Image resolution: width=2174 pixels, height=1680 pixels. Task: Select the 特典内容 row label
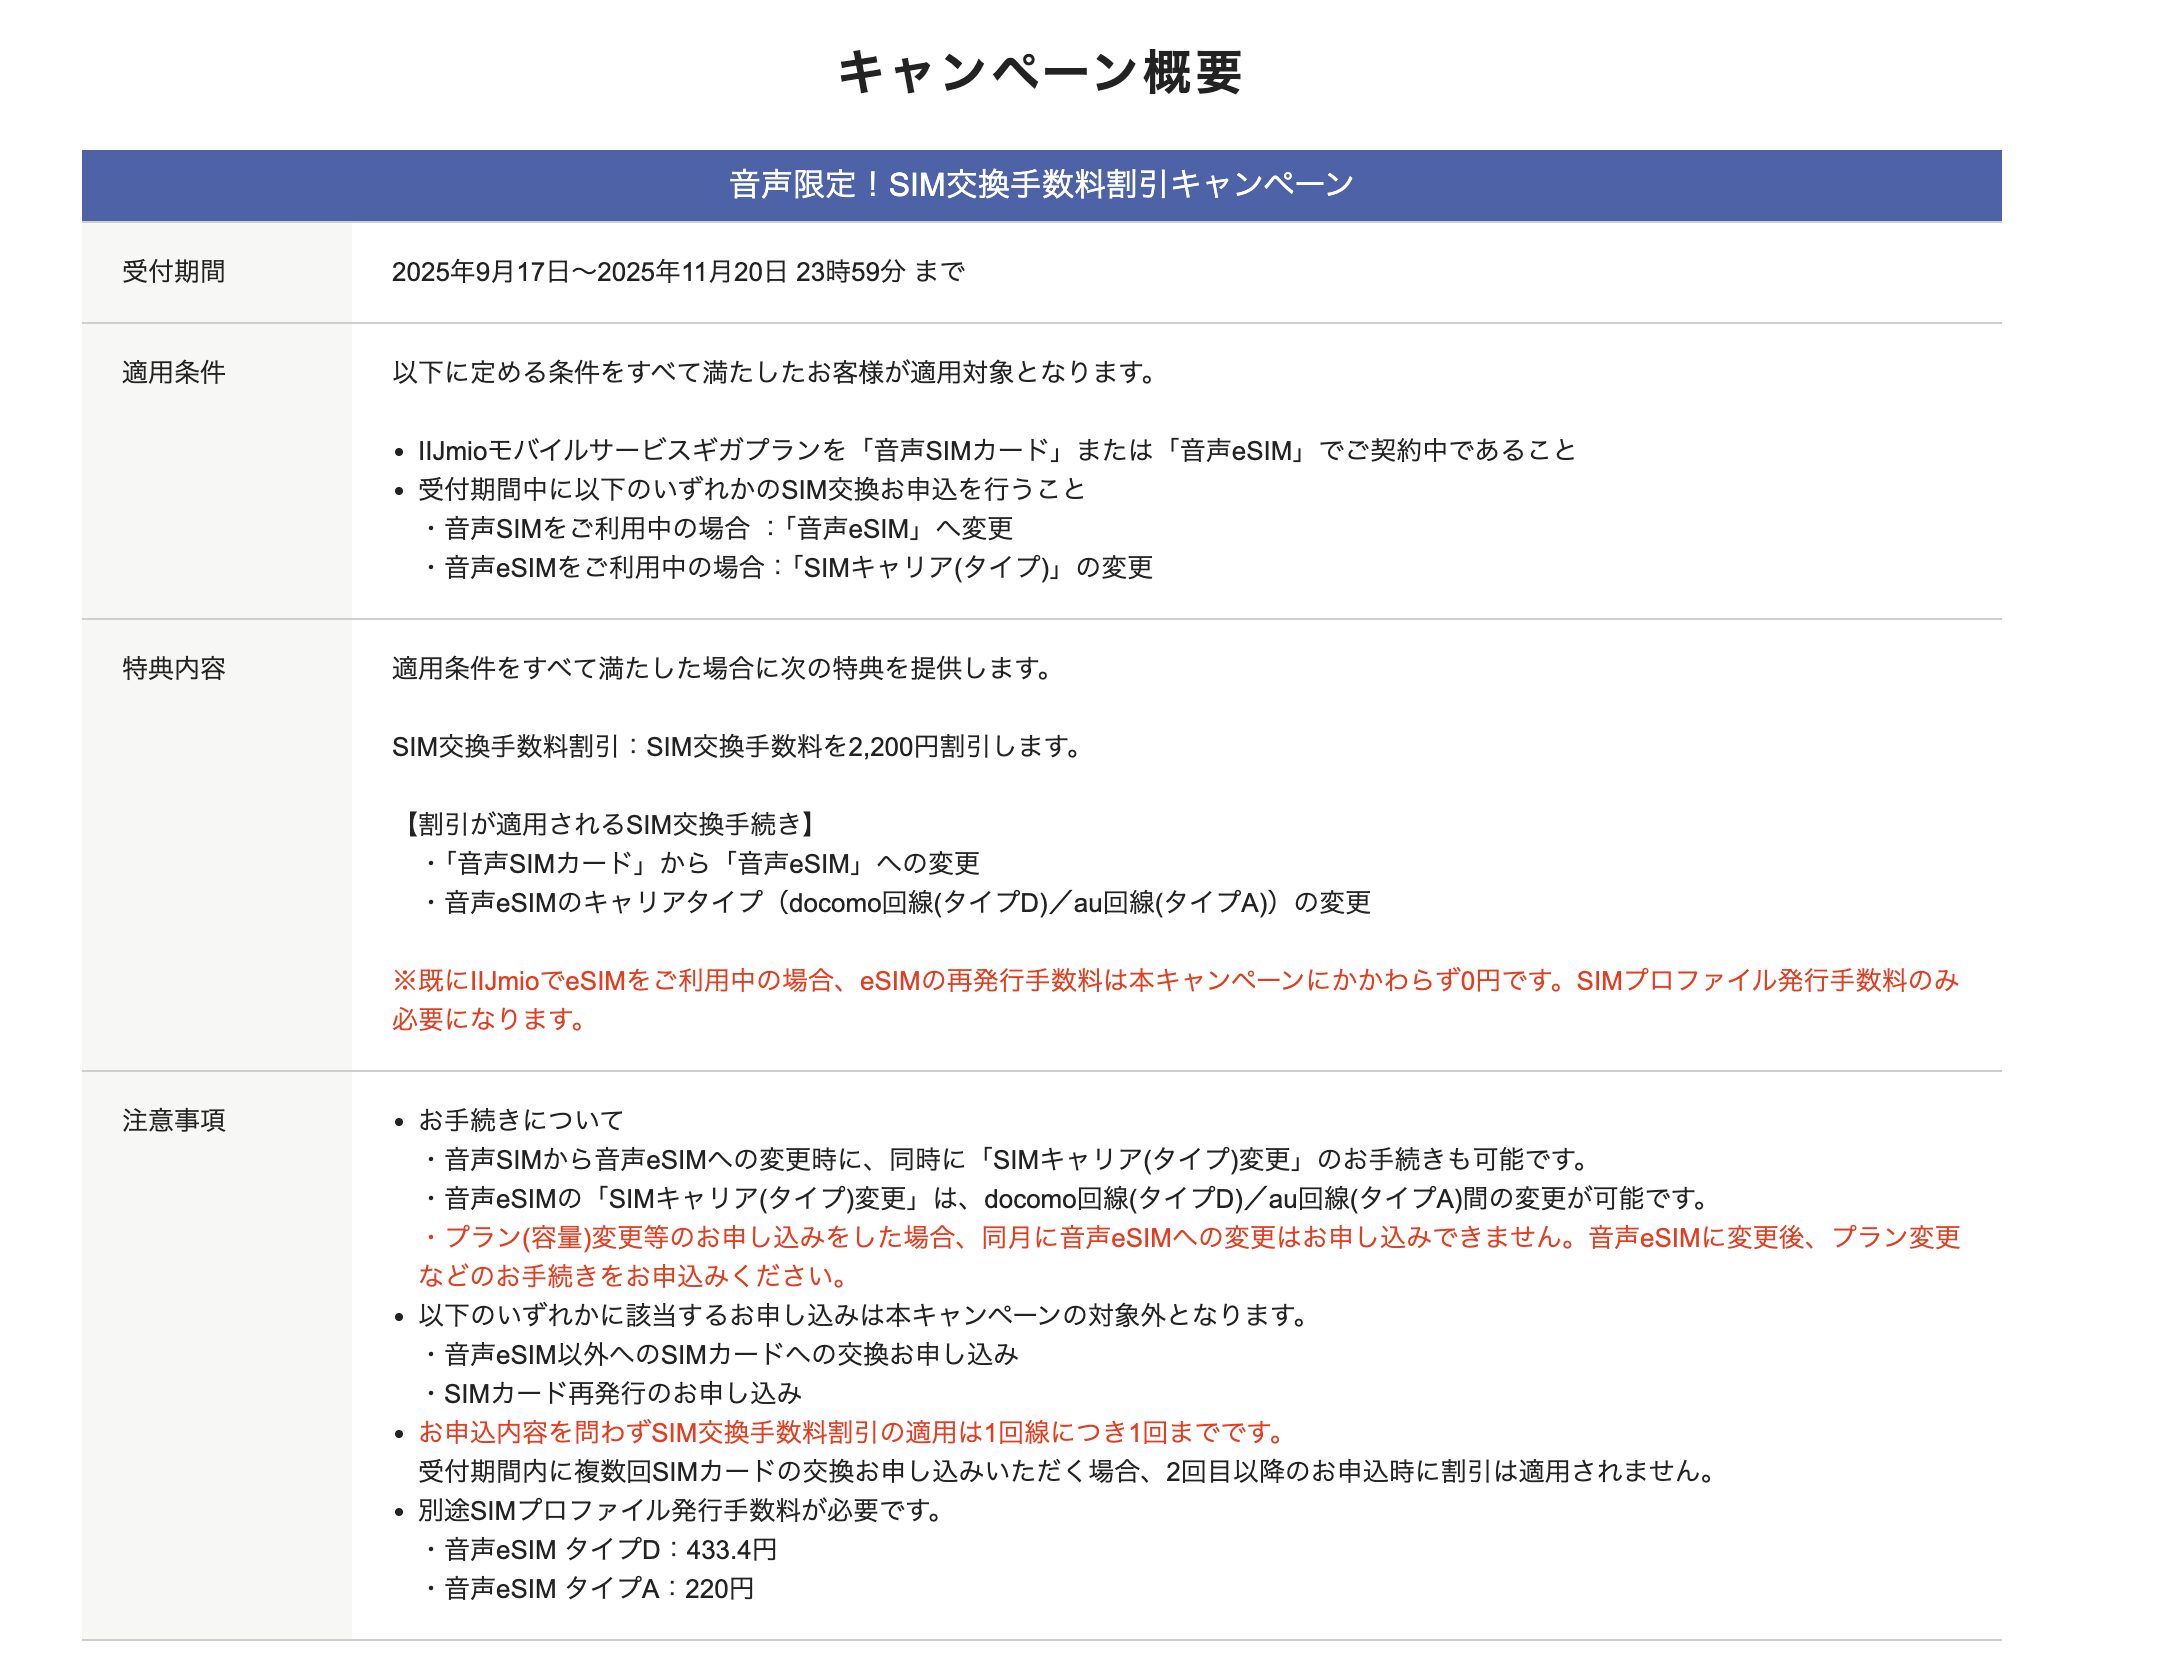[174, 669]
